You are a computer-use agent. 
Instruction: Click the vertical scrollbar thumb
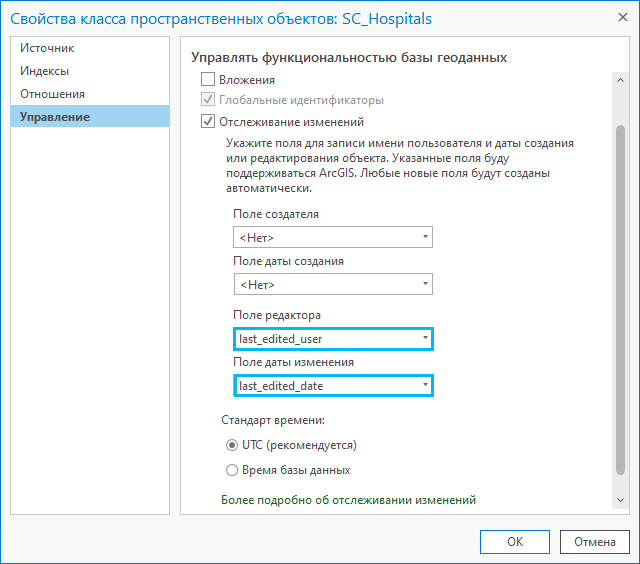point(620,300)
